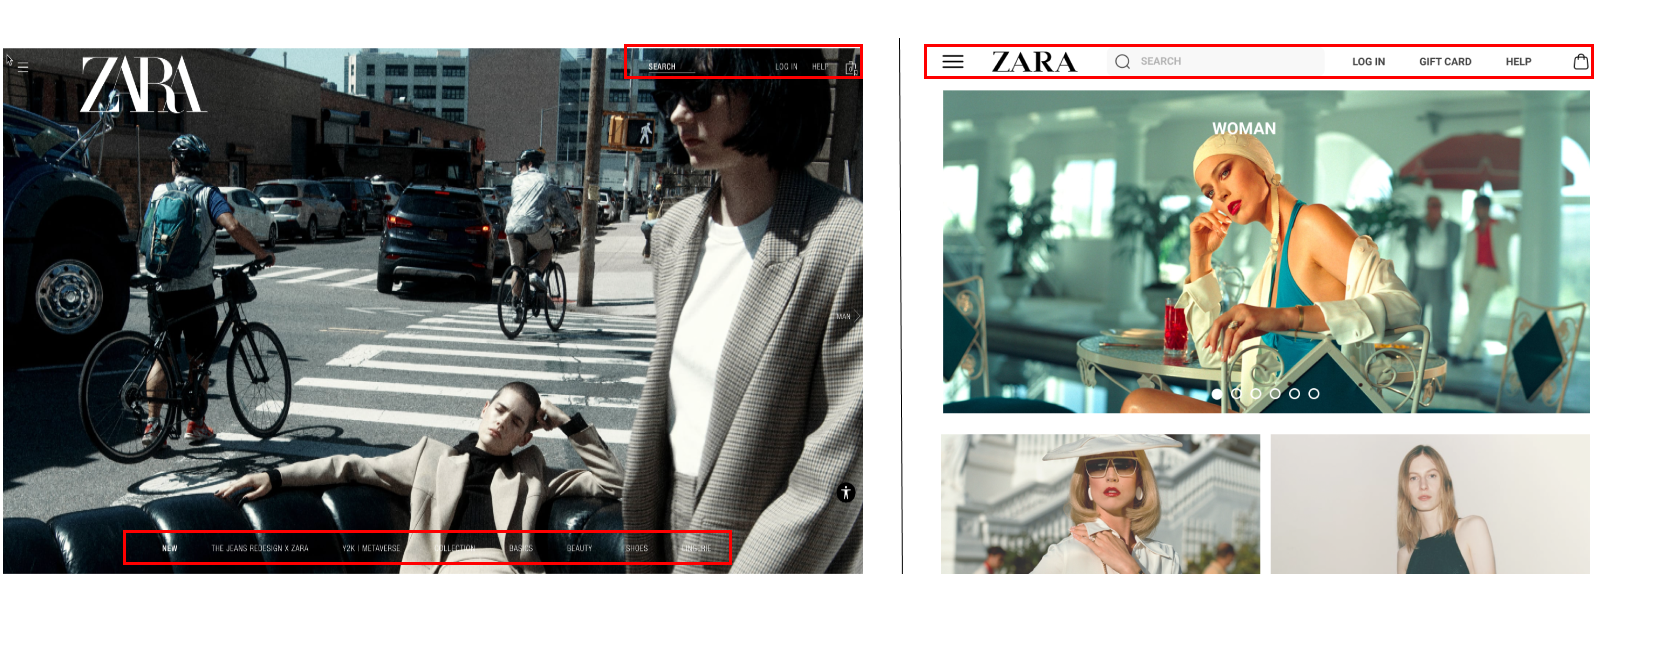Select the third carousel dot
This screenshot has width=1655, height=647.
[1256, 394]
